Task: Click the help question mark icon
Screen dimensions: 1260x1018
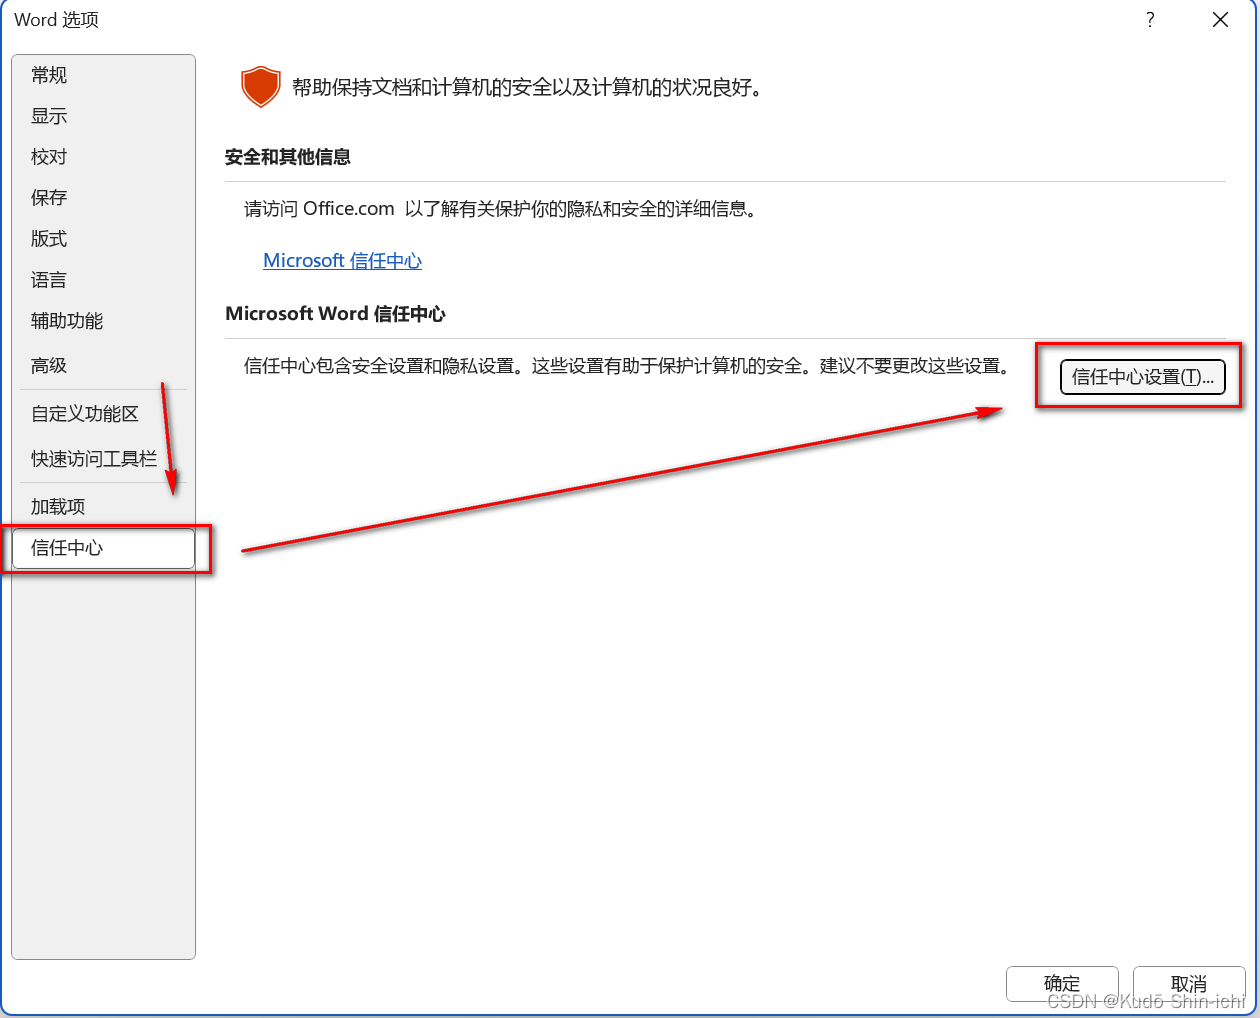Action: [x=1150, y=20]
